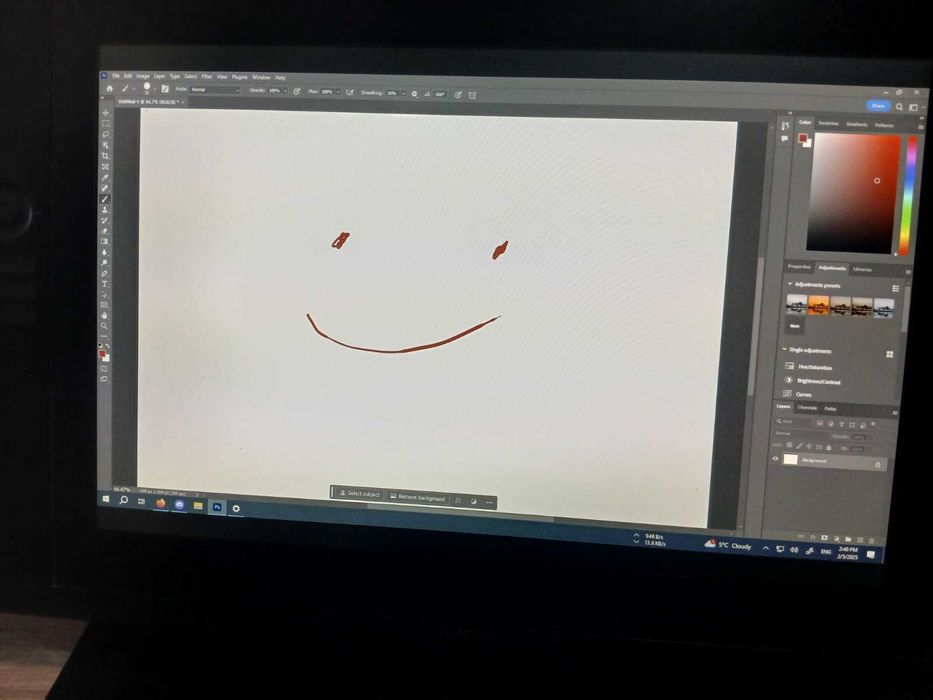The height and width of the screenshot is (700, 933).
Task: Collapse the Single adjustments section
Action: pos(784,349)
